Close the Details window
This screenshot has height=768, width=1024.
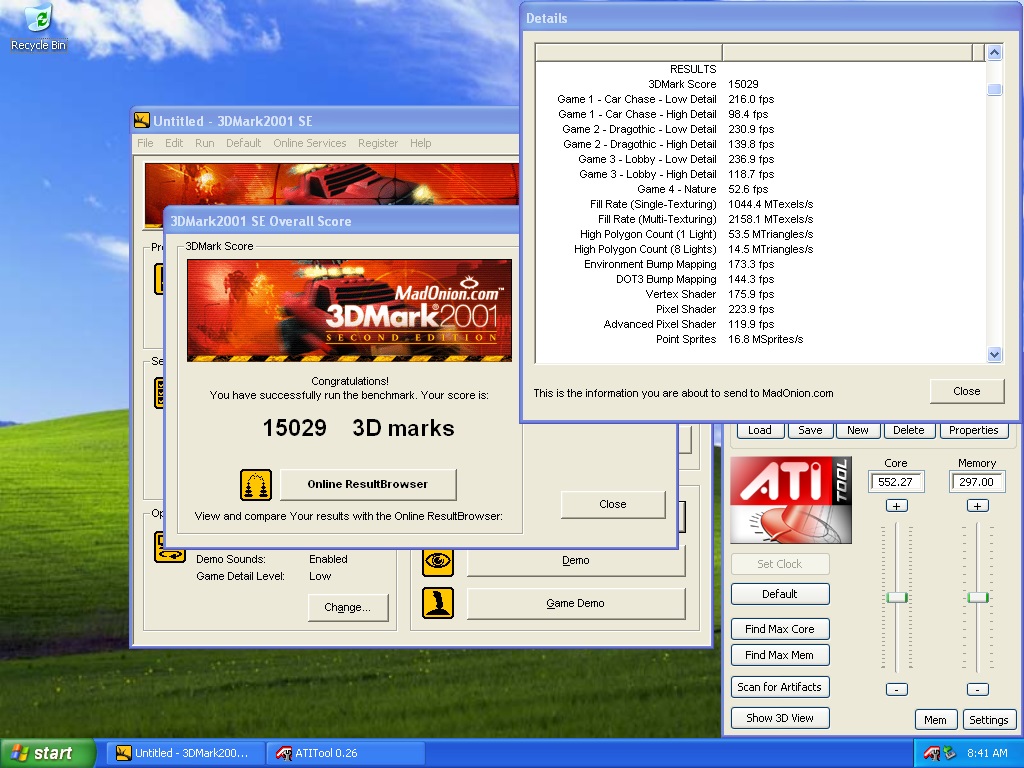pyautogui.click(x=967, y=391)
